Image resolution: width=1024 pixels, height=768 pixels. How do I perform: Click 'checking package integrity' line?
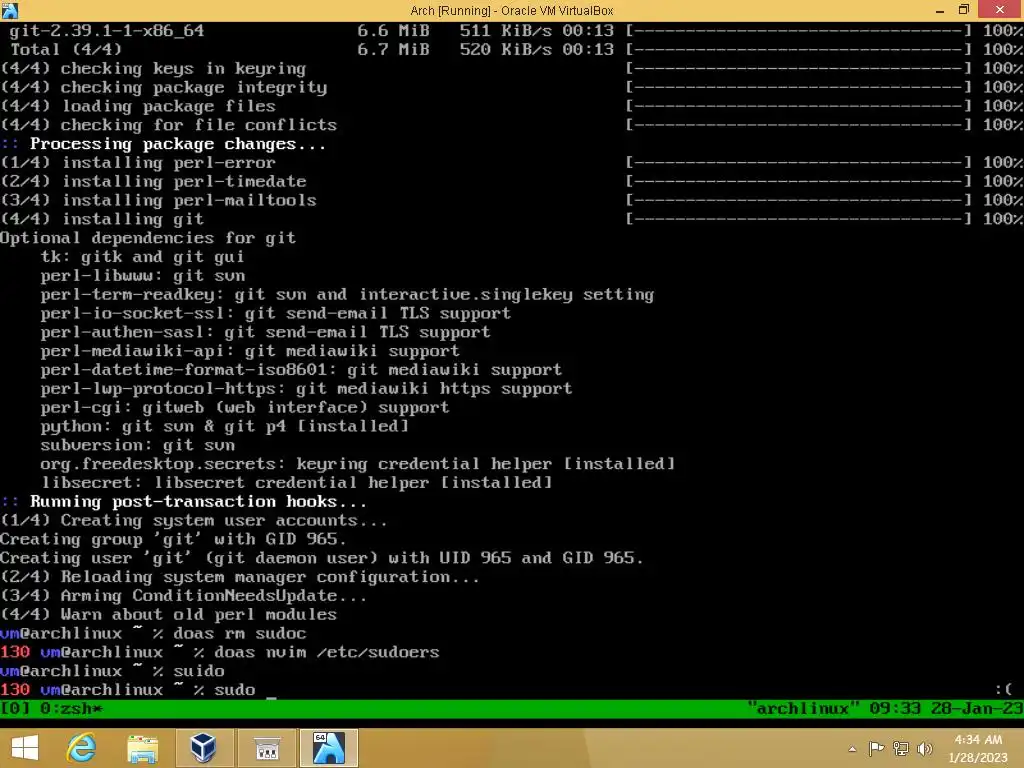[163, 88]
